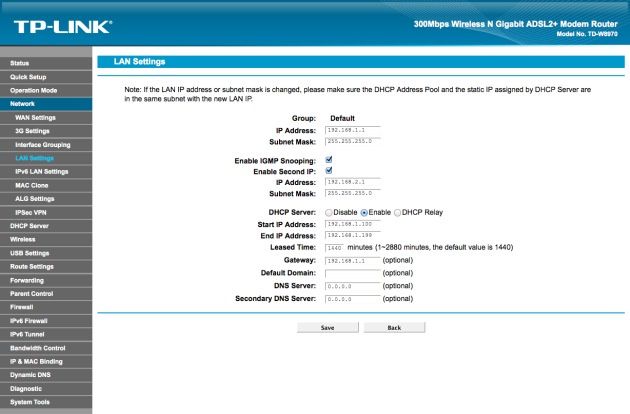Open Bandwidth Control menu
The height and width of the screenshot is (414, 630).
(46, 348)
